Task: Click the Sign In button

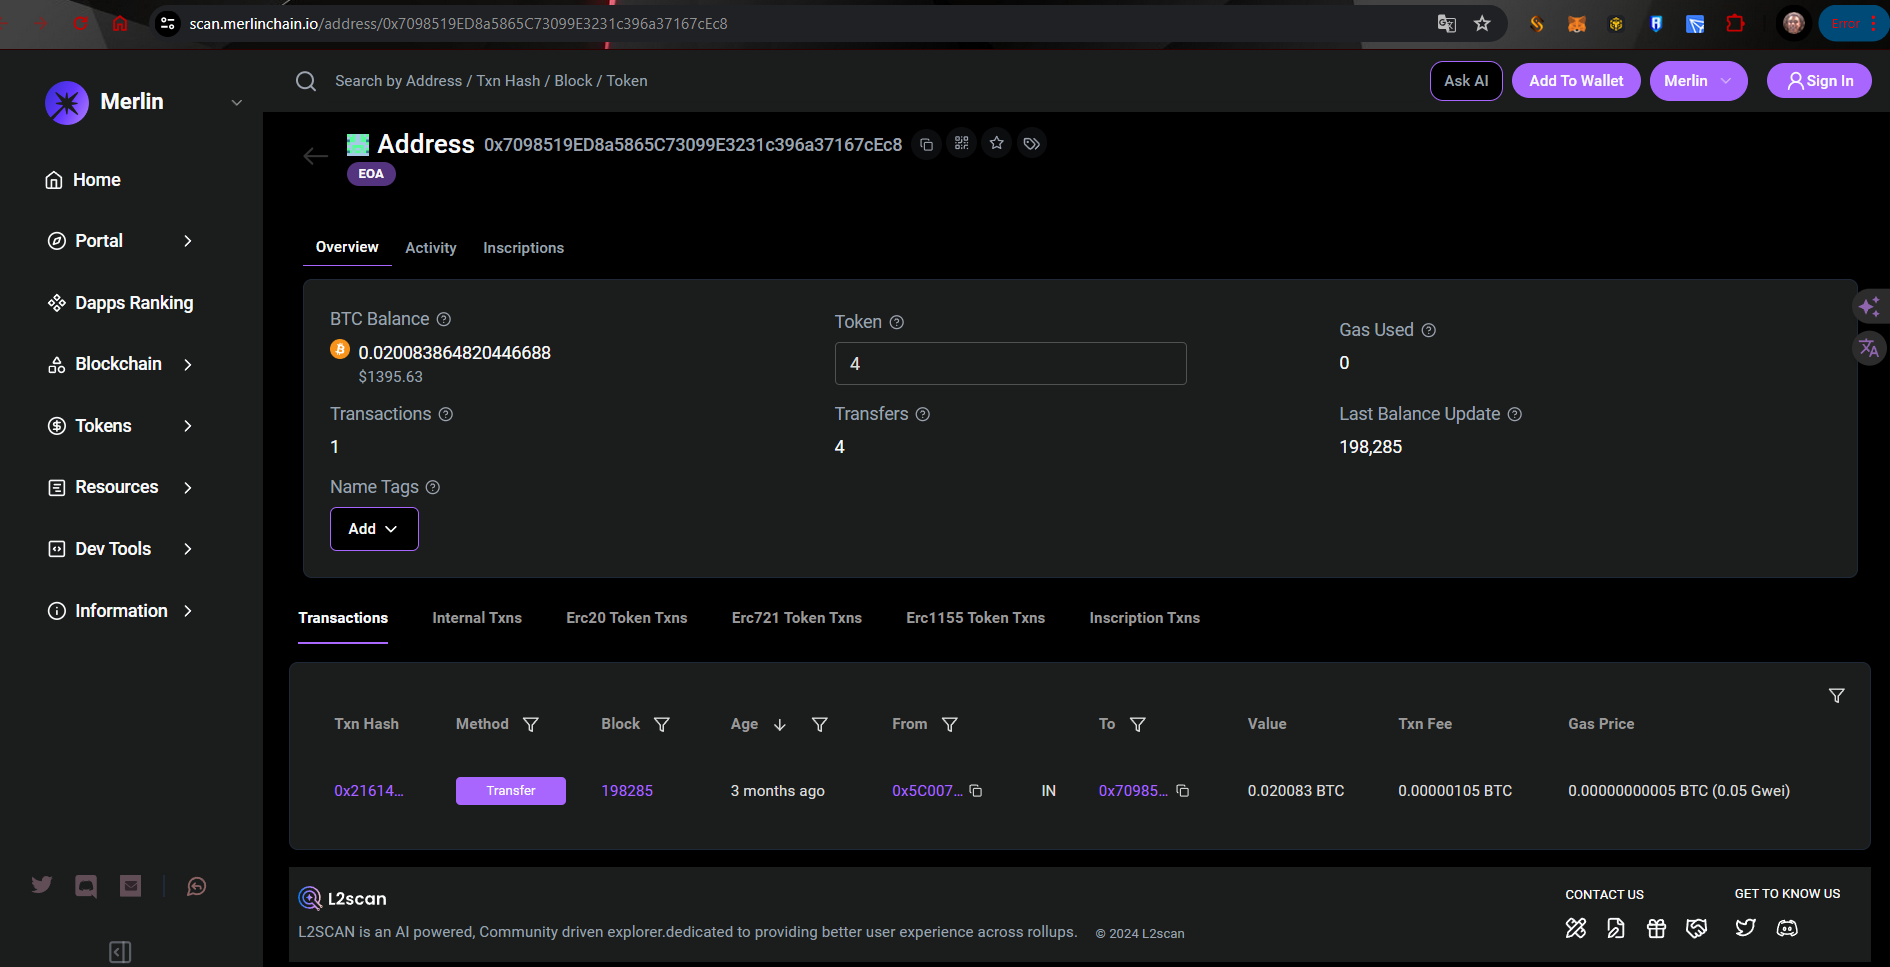Action: pos(1819,81)
